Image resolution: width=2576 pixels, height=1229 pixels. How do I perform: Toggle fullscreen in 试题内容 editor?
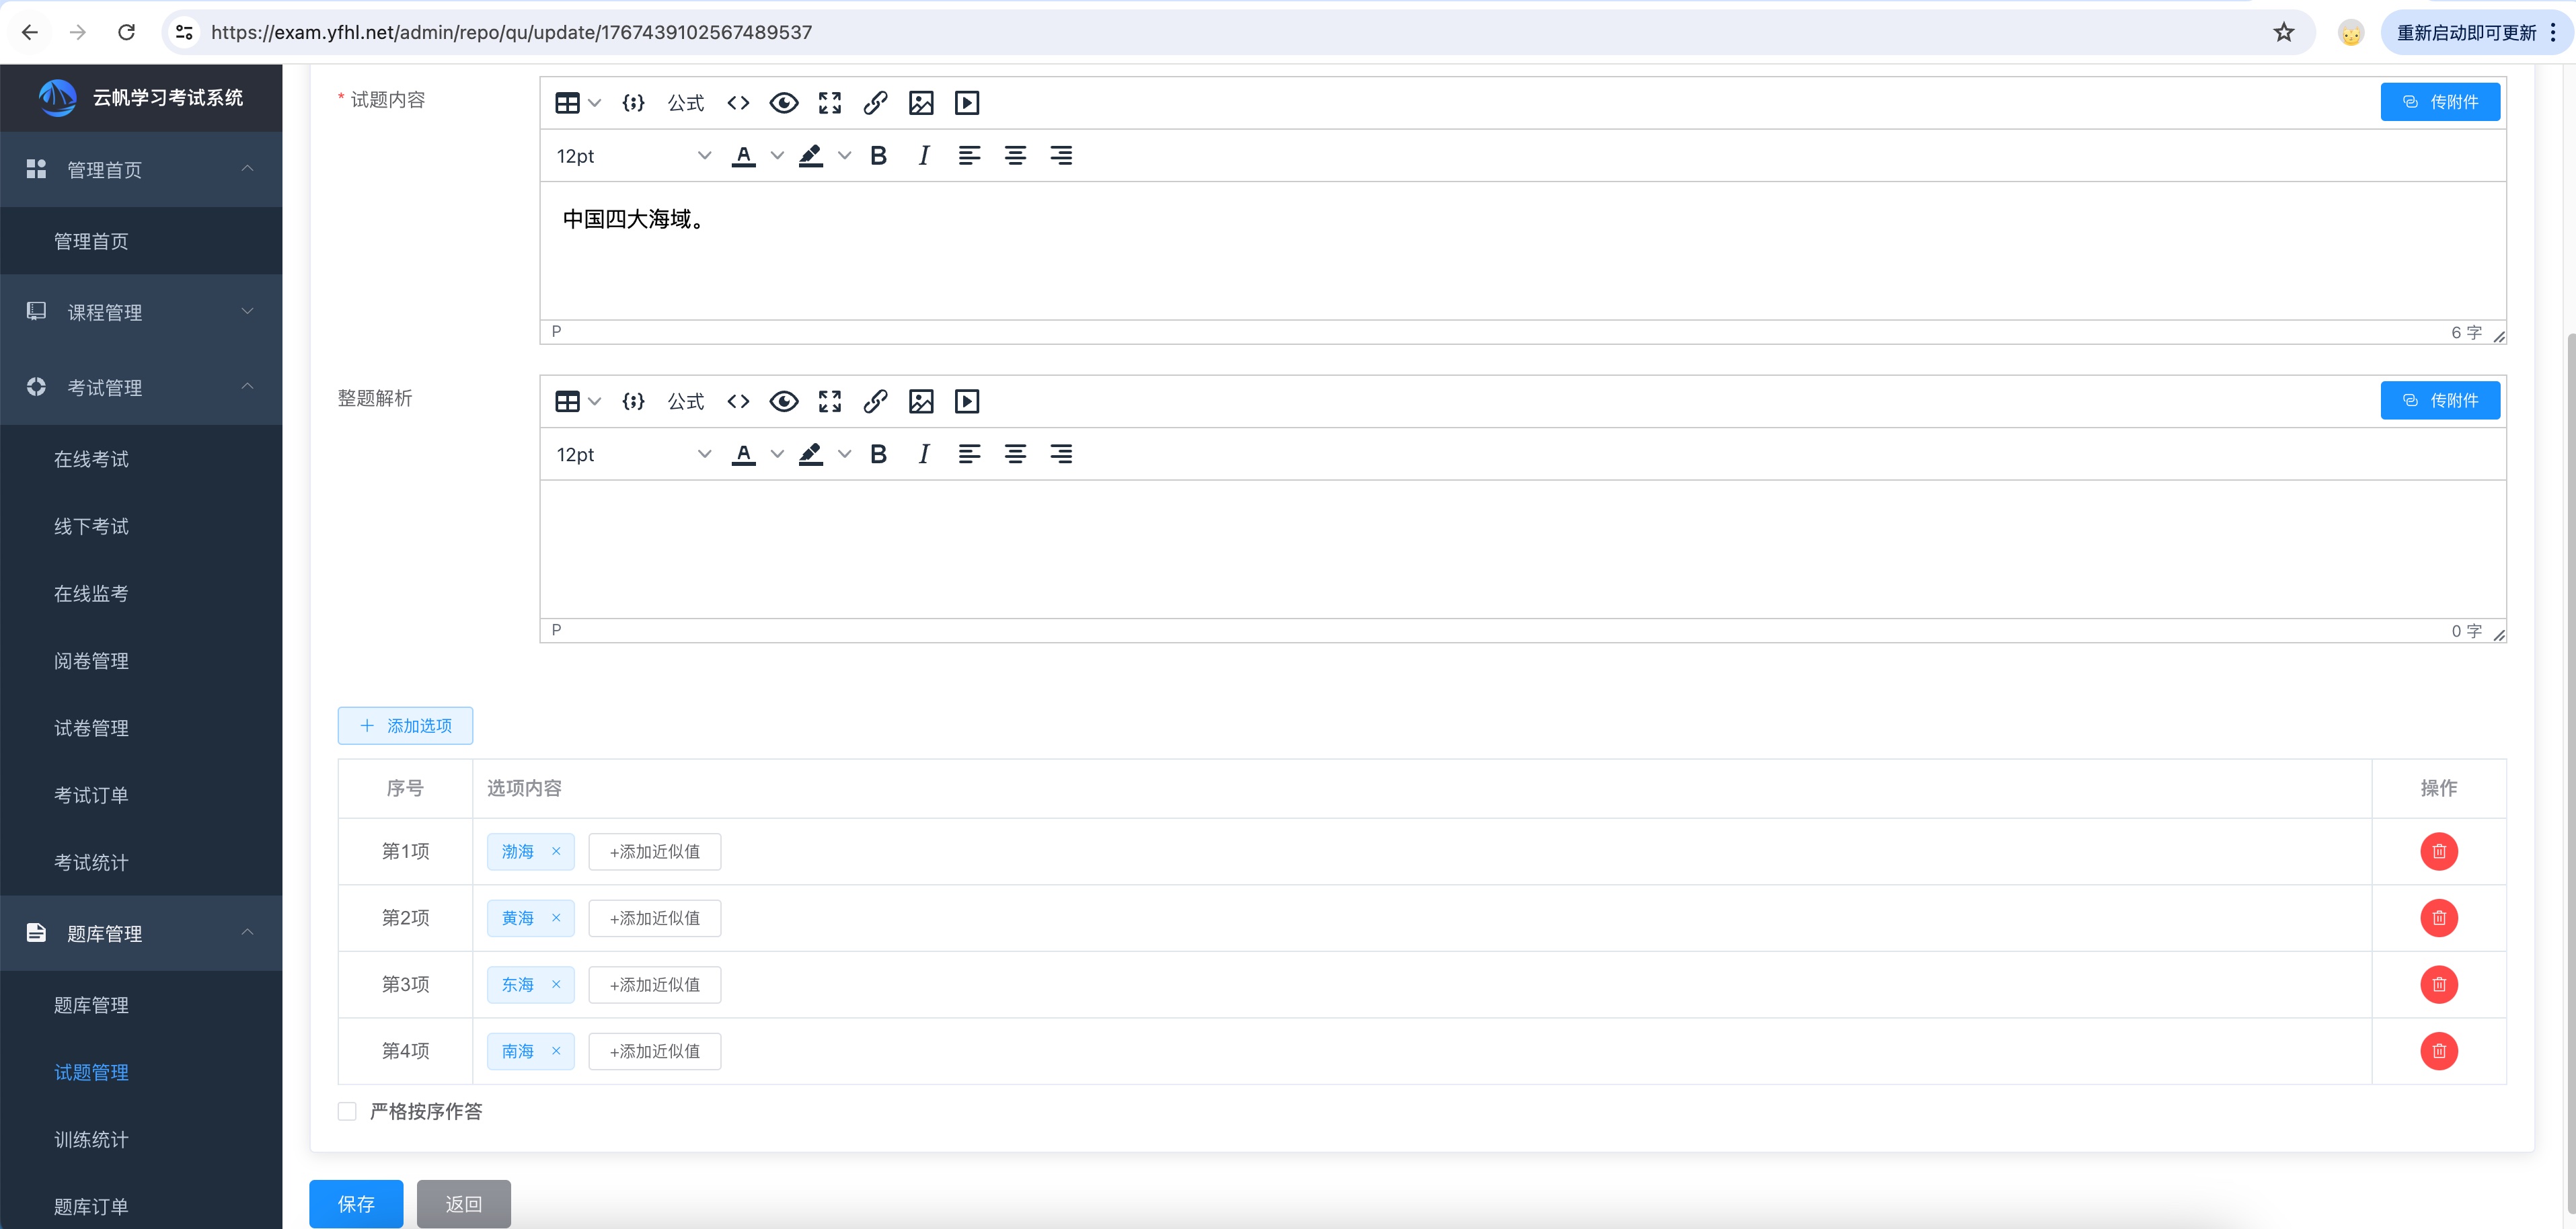830,103
